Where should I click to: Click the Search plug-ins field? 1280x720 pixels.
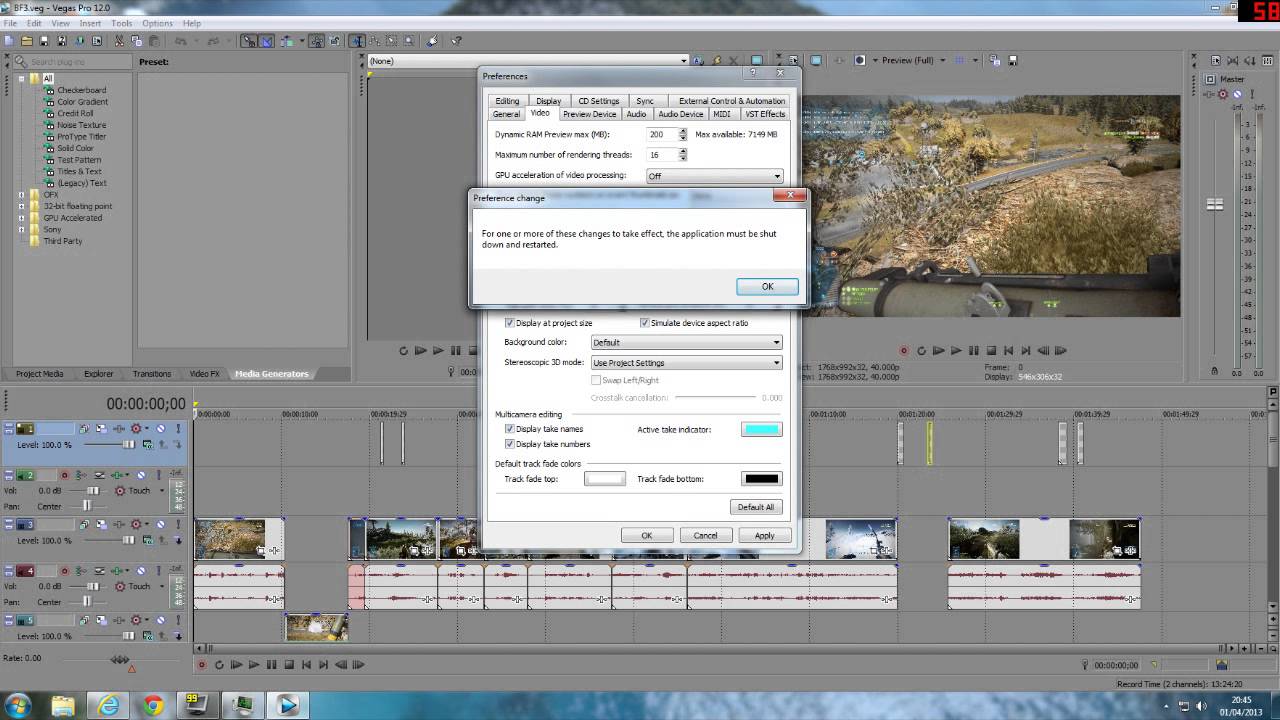pyautogui.click(x=73, y=62)
